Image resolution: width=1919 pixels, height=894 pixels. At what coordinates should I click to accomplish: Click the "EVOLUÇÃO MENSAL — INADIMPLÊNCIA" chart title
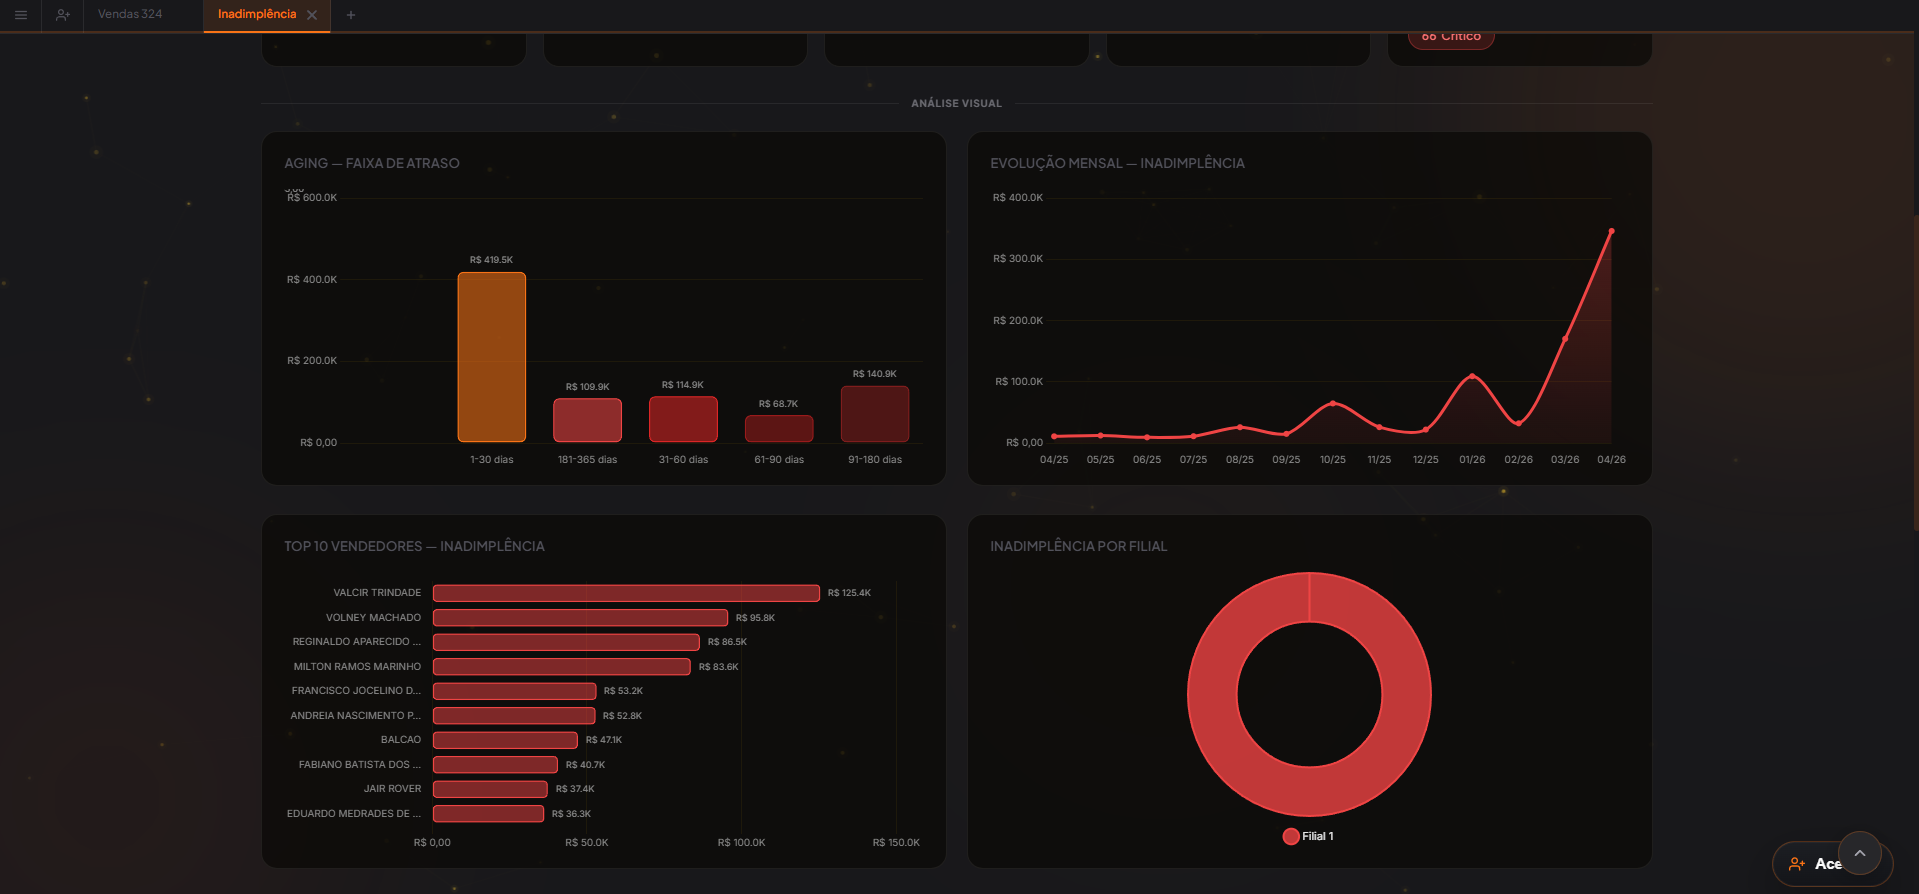(1118, 163)
